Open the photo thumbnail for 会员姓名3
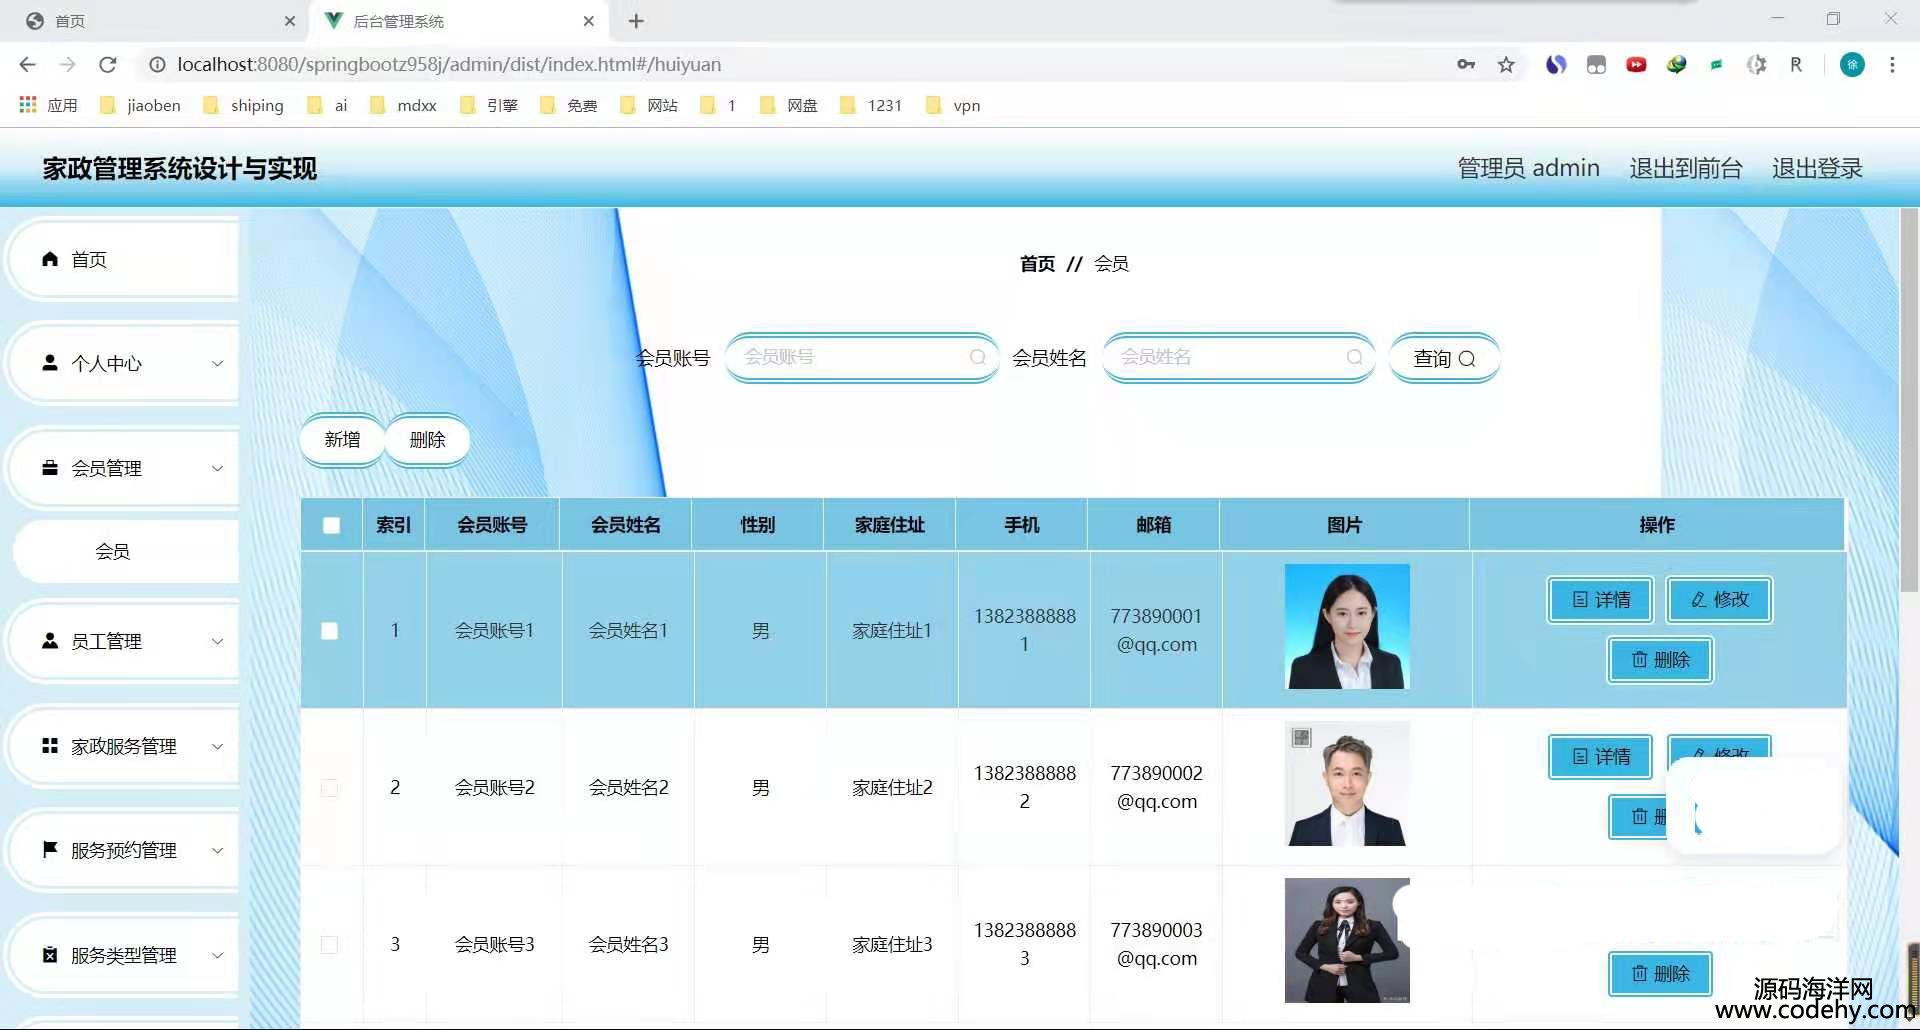1920x1030 pixels. tap(1347, 940)
